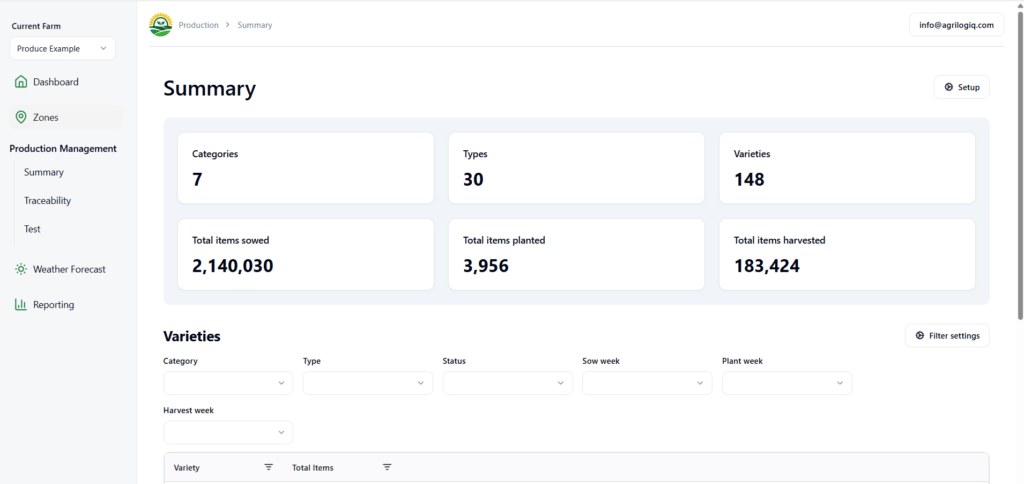The height and width of the screenshot is (484, 1024).
Task: Open the Sow week dropdown
Action: (647, 383)
